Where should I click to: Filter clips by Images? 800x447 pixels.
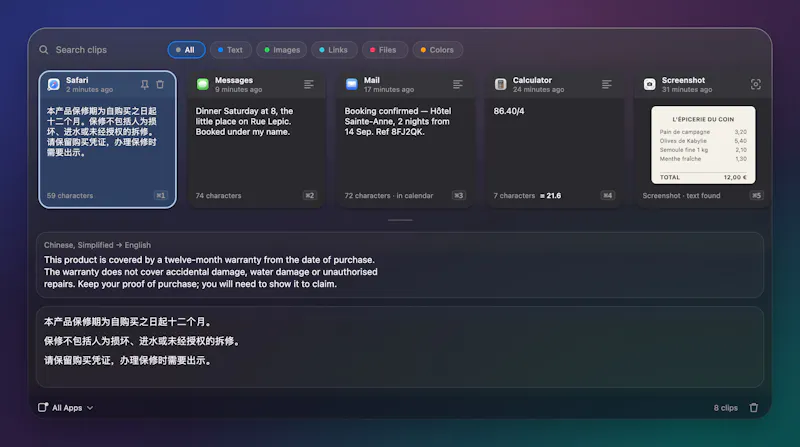[x=282, y=49]
